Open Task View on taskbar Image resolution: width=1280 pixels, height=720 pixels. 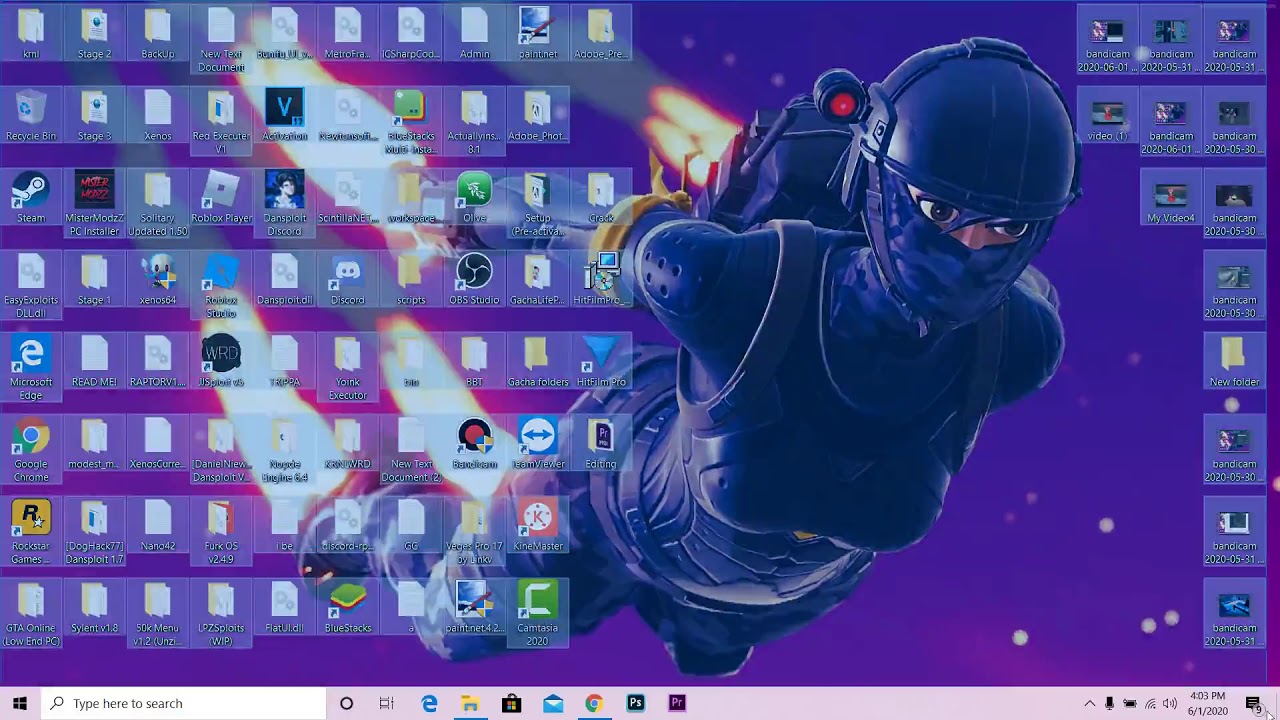(387, 703)
